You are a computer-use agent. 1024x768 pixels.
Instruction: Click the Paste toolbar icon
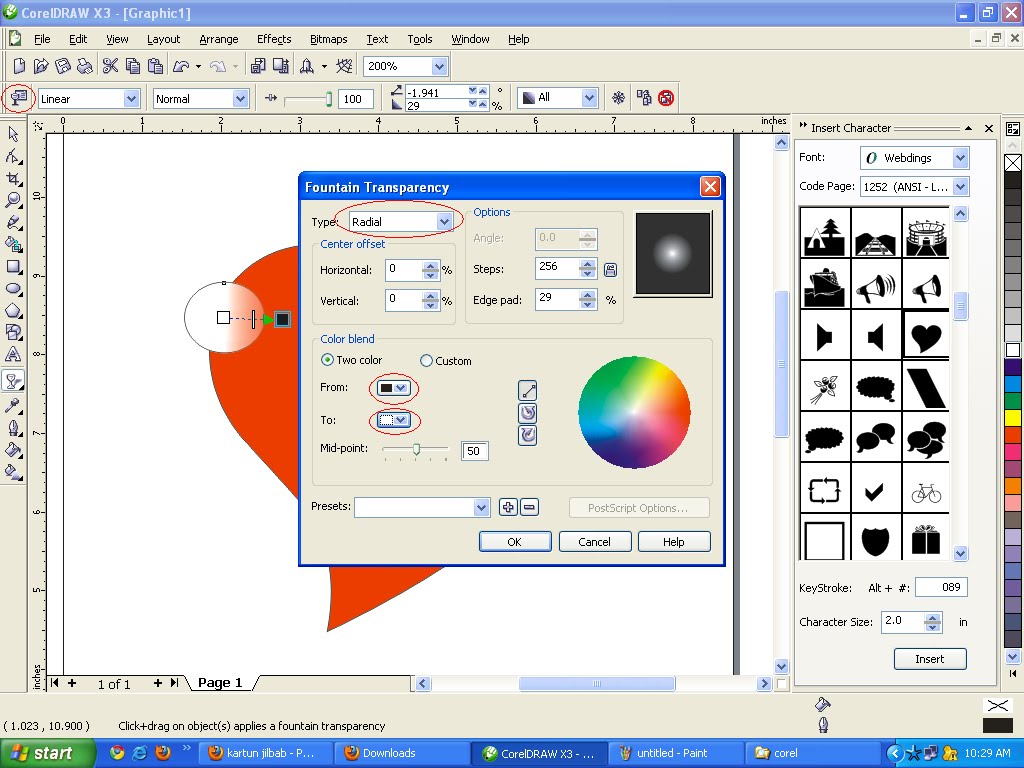[x=155, y=66]
